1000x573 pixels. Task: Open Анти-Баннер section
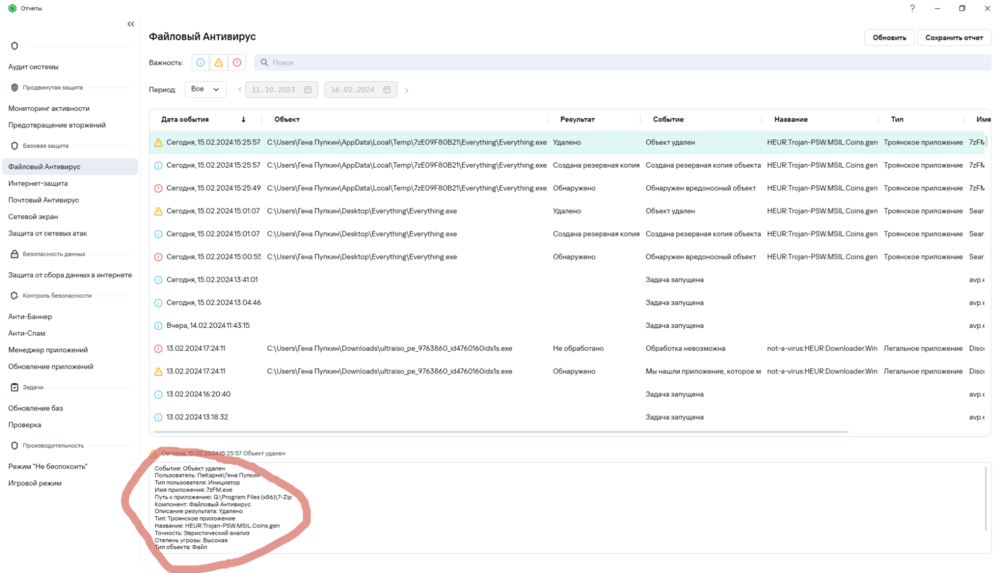point(30,316)
